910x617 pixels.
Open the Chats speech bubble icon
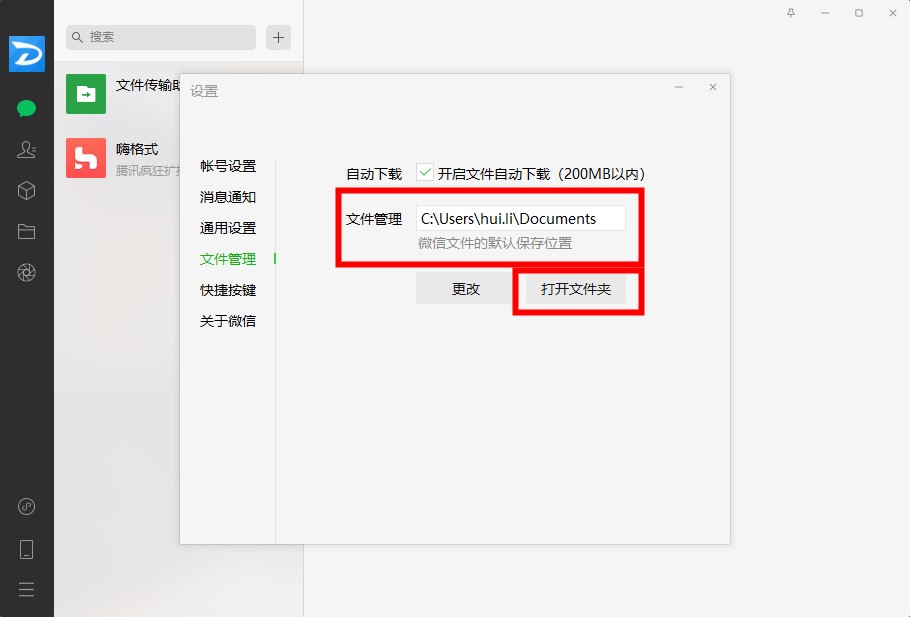26,109
